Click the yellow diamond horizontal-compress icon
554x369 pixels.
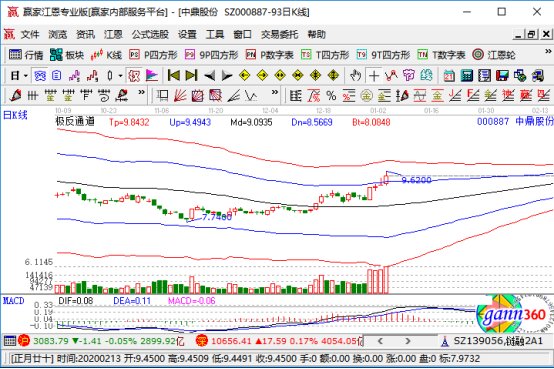pos(298,76)
